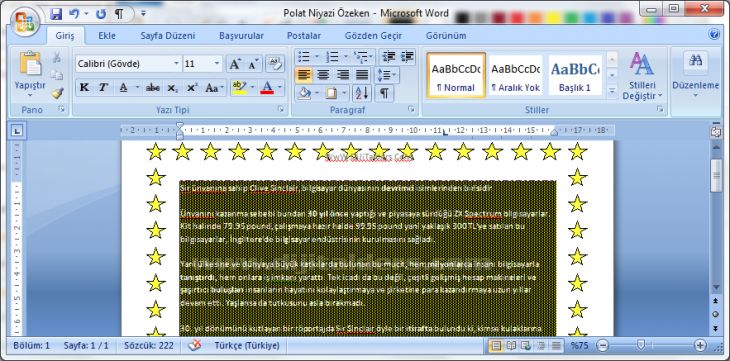Expand highlight color dropdown arrow
The image size is (730, 361).
click(x=253, y=88)
